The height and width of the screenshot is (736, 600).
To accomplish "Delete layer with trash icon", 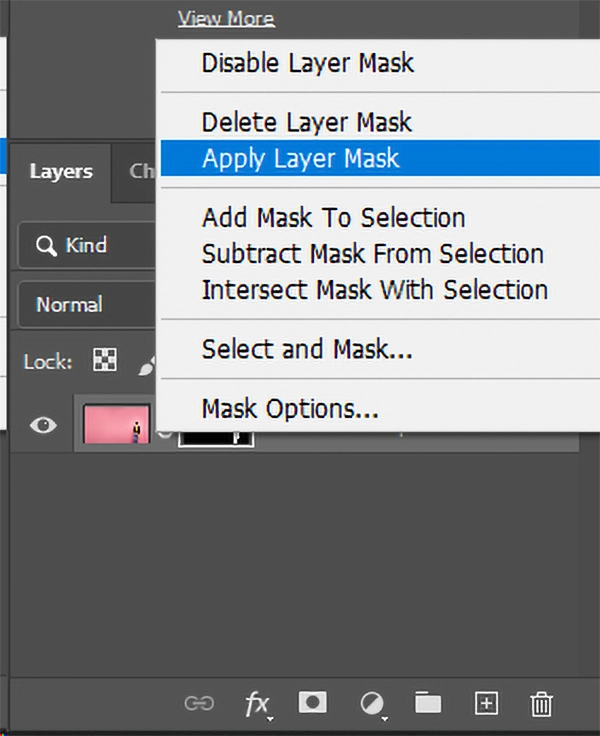I will (541, 704).
